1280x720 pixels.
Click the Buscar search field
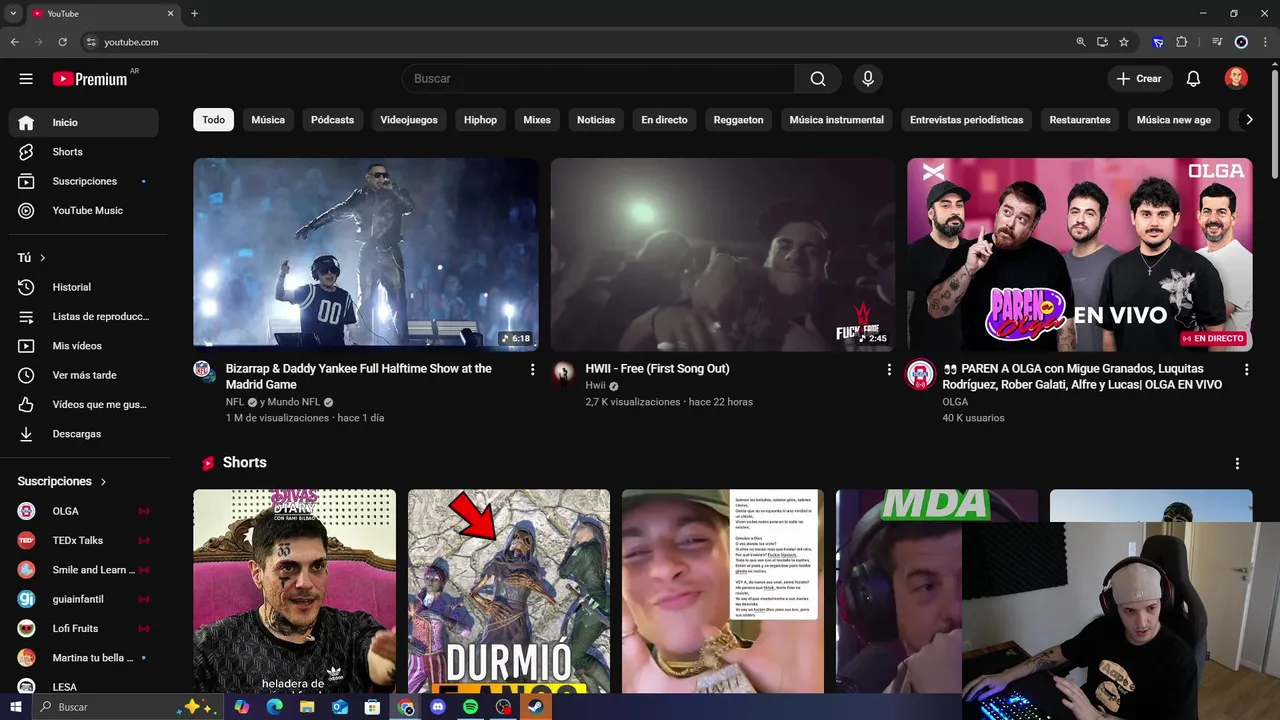tap(598, 79)
